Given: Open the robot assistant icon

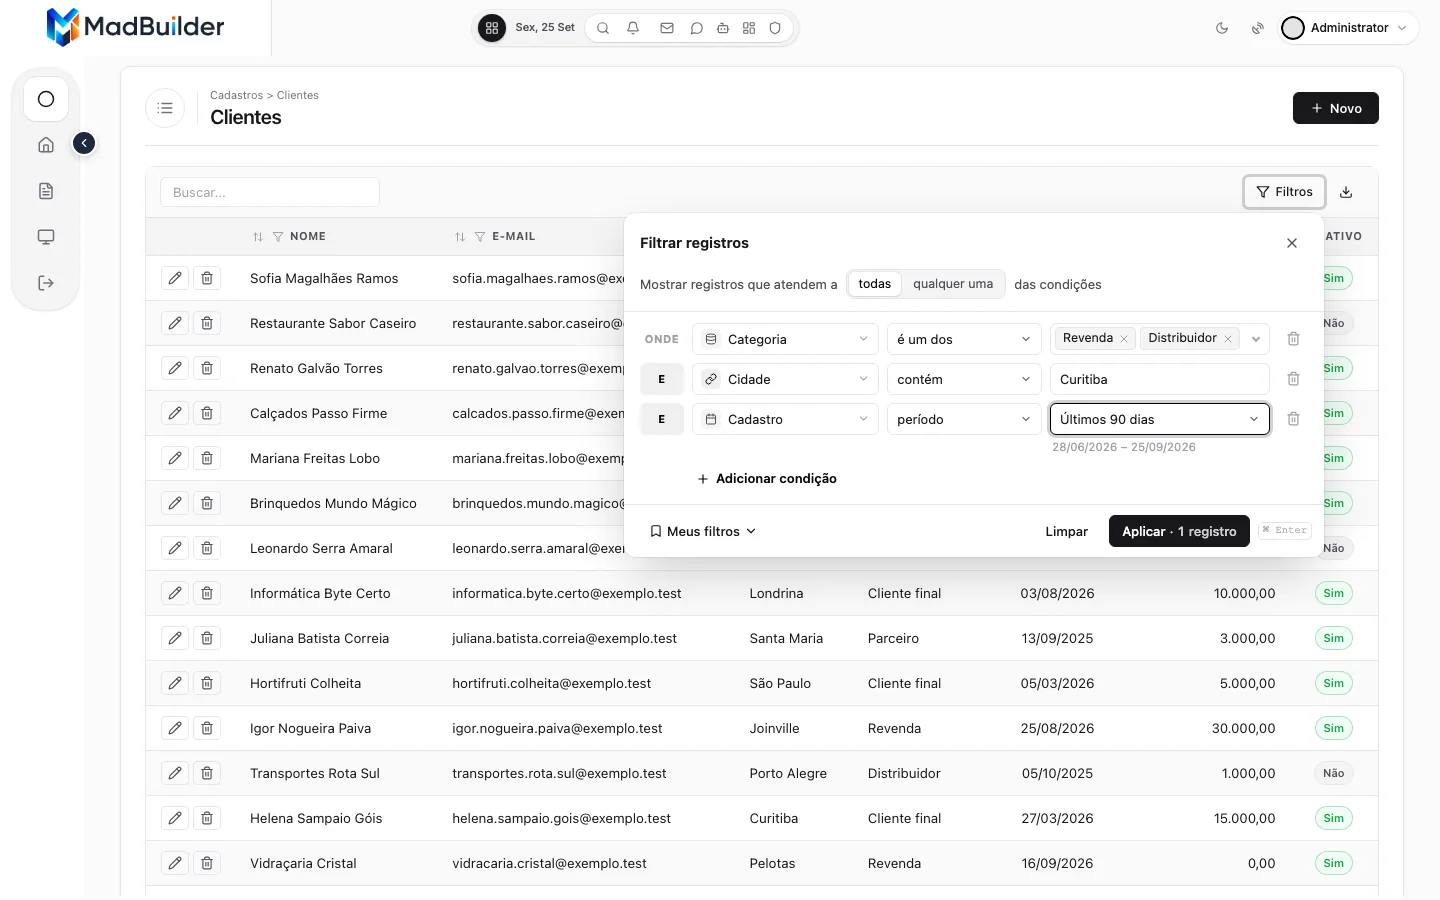Looking at the screenshot, I should (723, 28).
